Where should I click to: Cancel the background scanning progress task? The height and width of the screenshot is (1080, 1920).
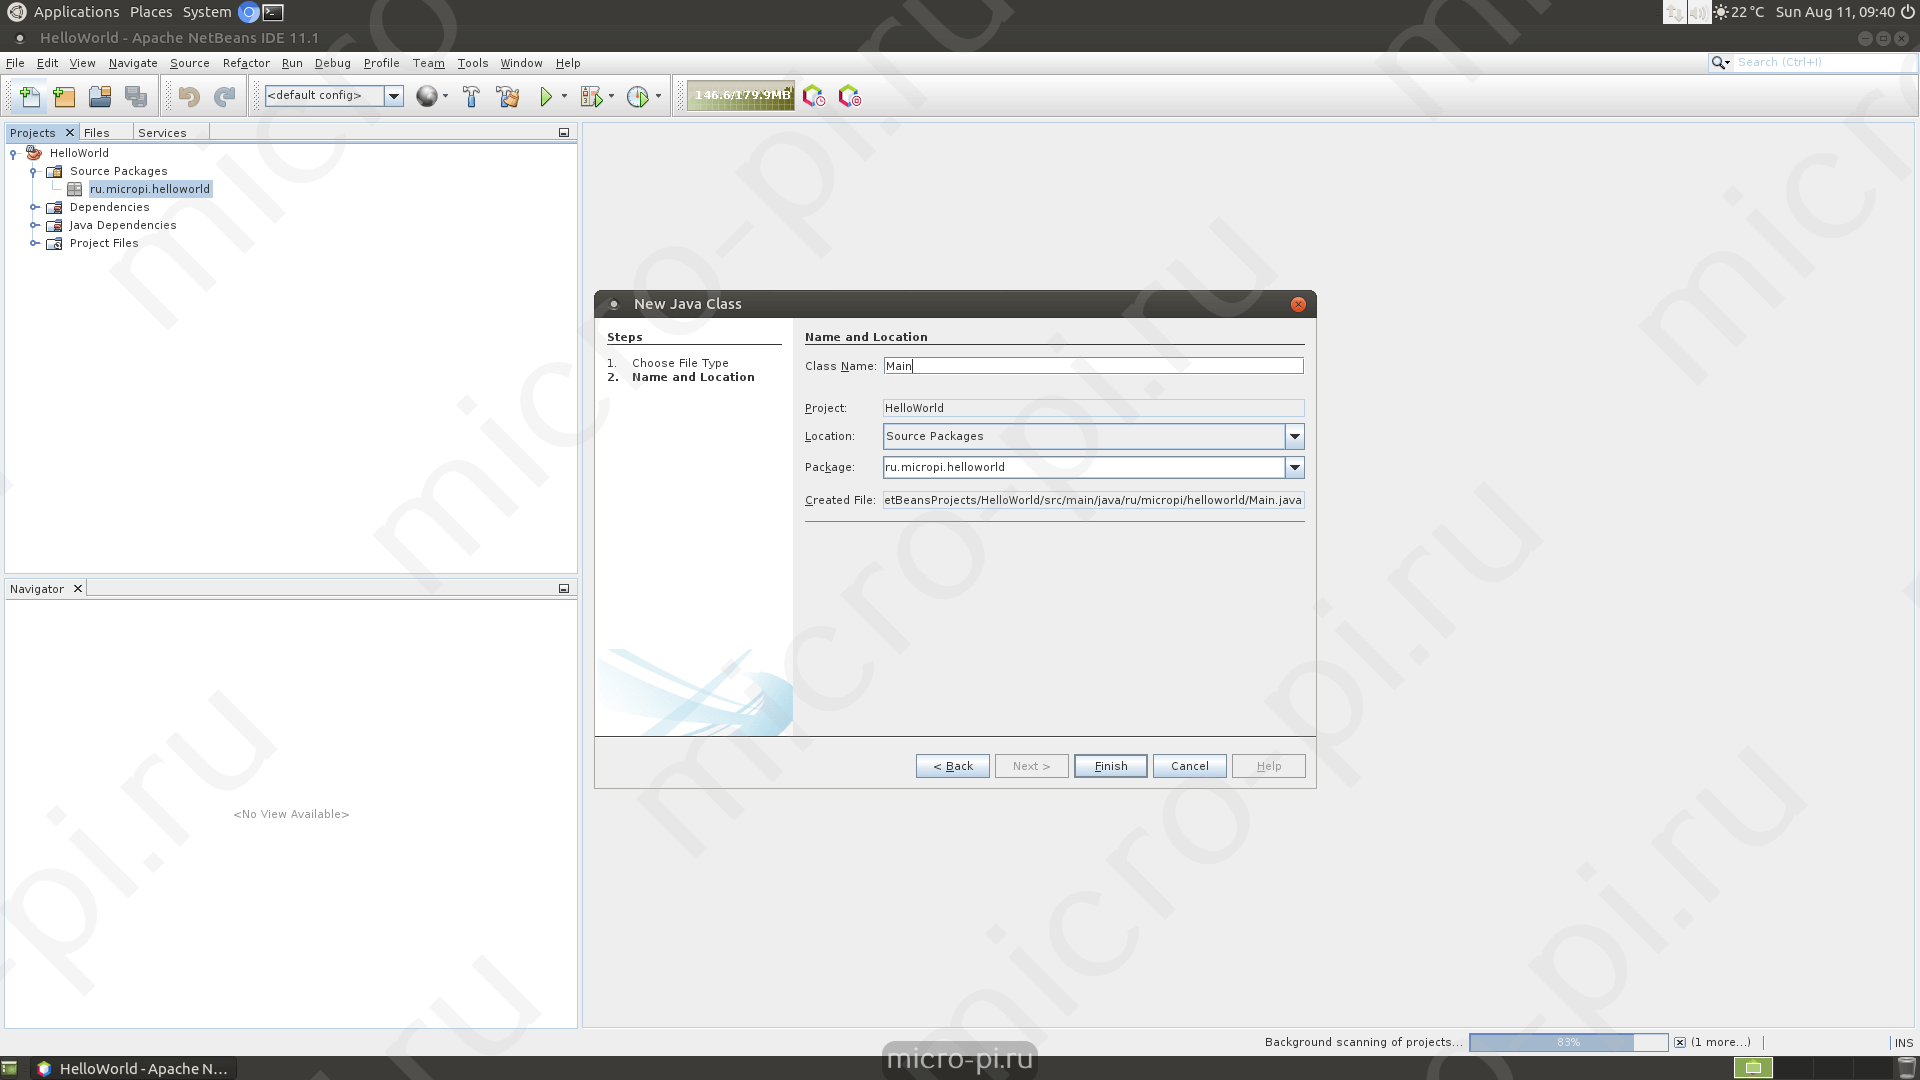click(x=1680, y=1042)
